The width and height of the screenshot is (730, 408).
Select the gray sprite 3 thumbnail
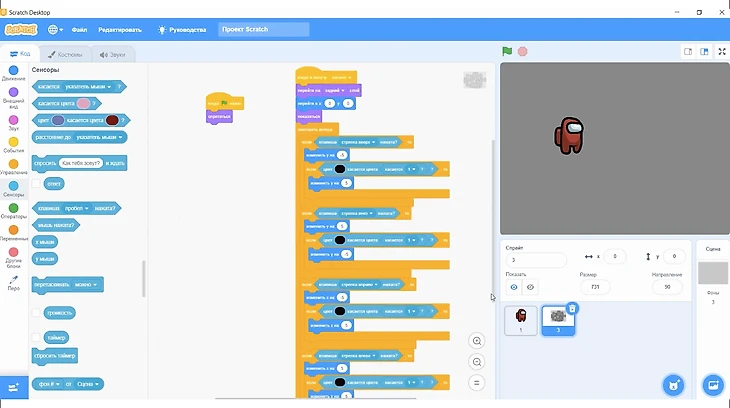point(558,320)
